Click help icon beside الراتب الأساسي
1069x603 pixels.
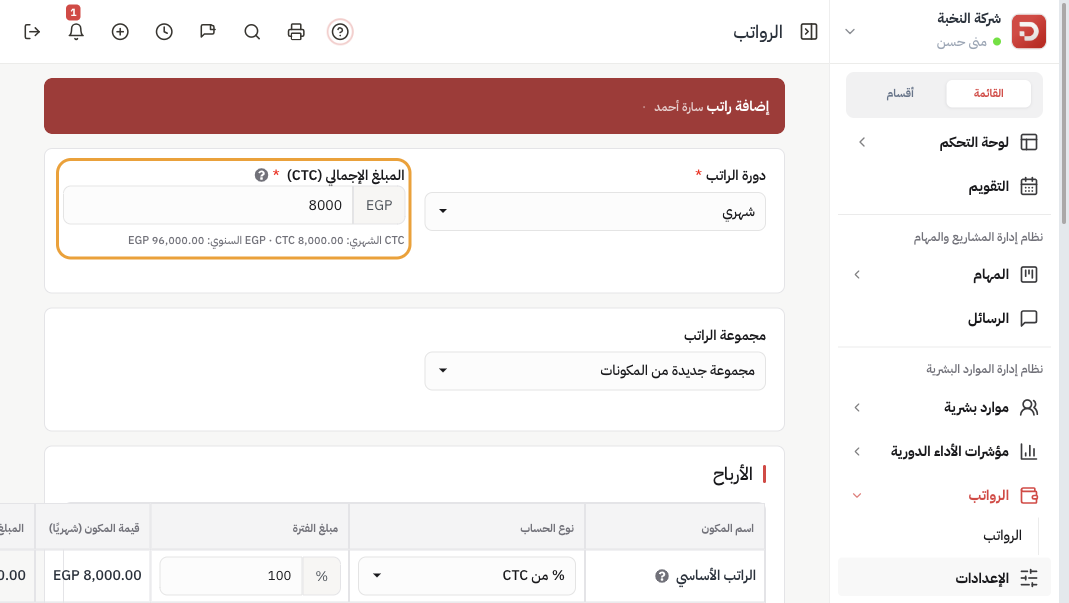661,576
